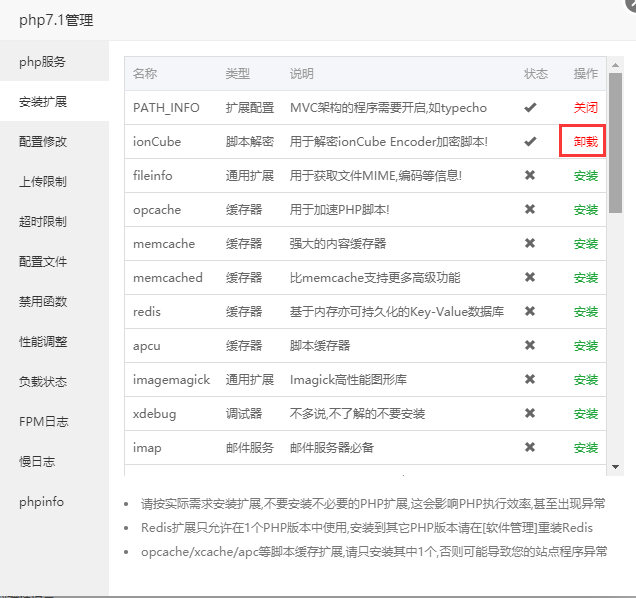Click the scroll down arrow of extension list
The width and height of the screenshot is (636, 598).
pos(615,466)
